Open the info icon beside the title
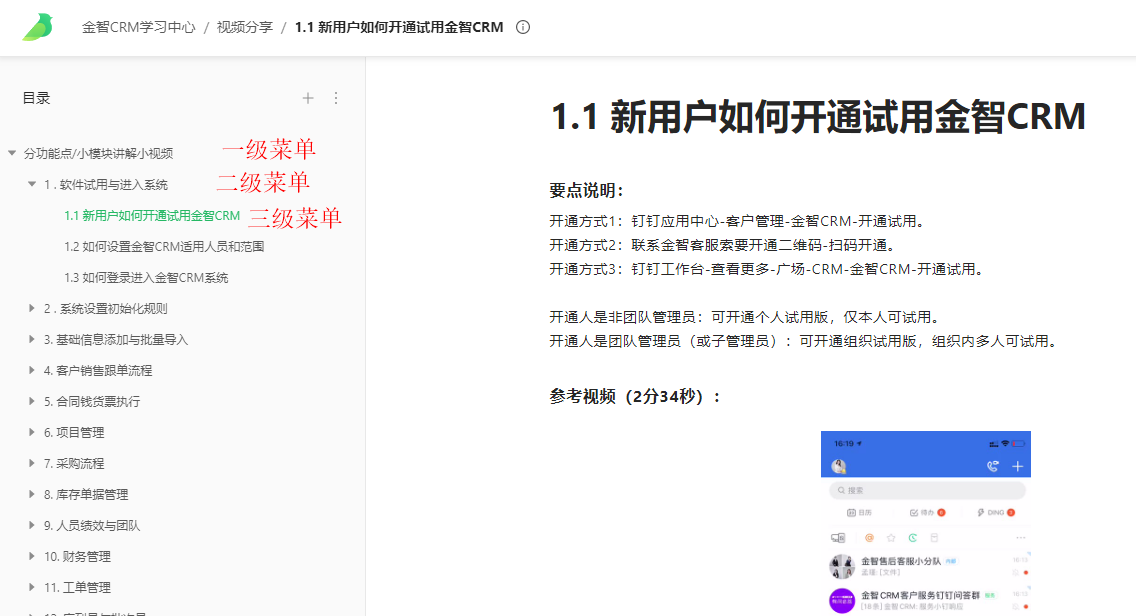Image resolution: width=1136 pixels, height=616 pixels. tap(522, 28)
